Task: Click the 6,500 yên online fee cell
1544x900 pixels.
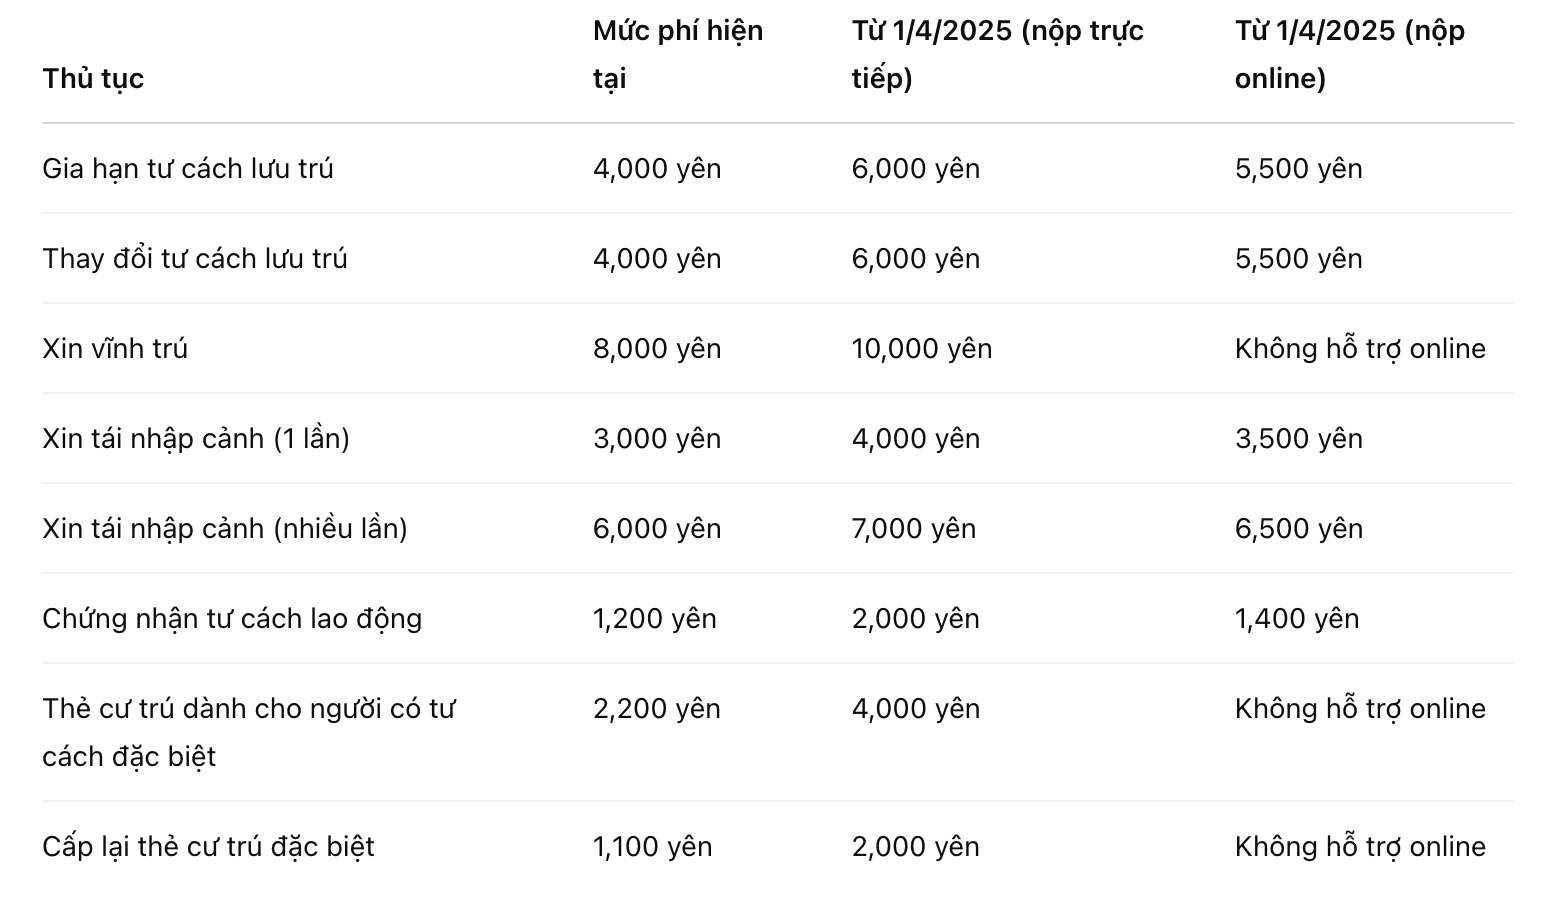Action: tap(1299, 528)
